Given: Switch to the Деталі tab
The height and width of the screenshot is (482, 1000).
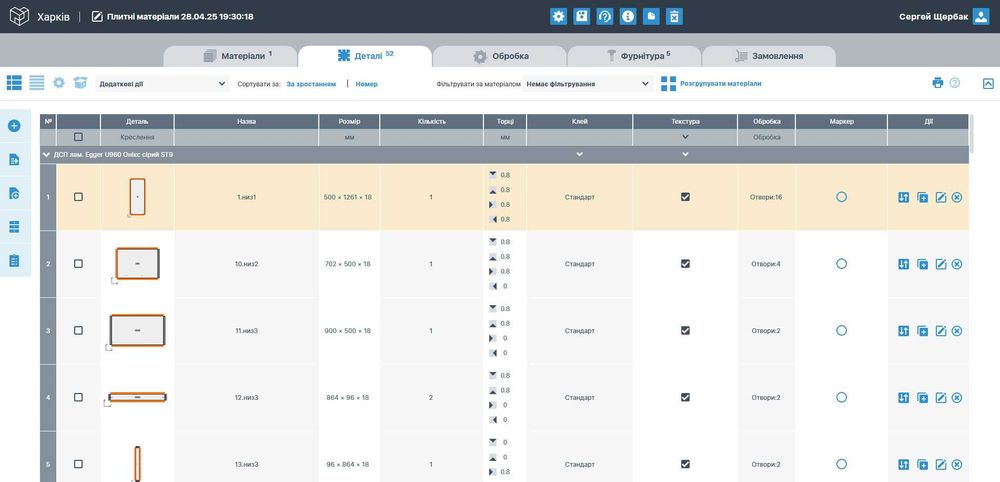Looking at the screenshot, I should [365, 56].
